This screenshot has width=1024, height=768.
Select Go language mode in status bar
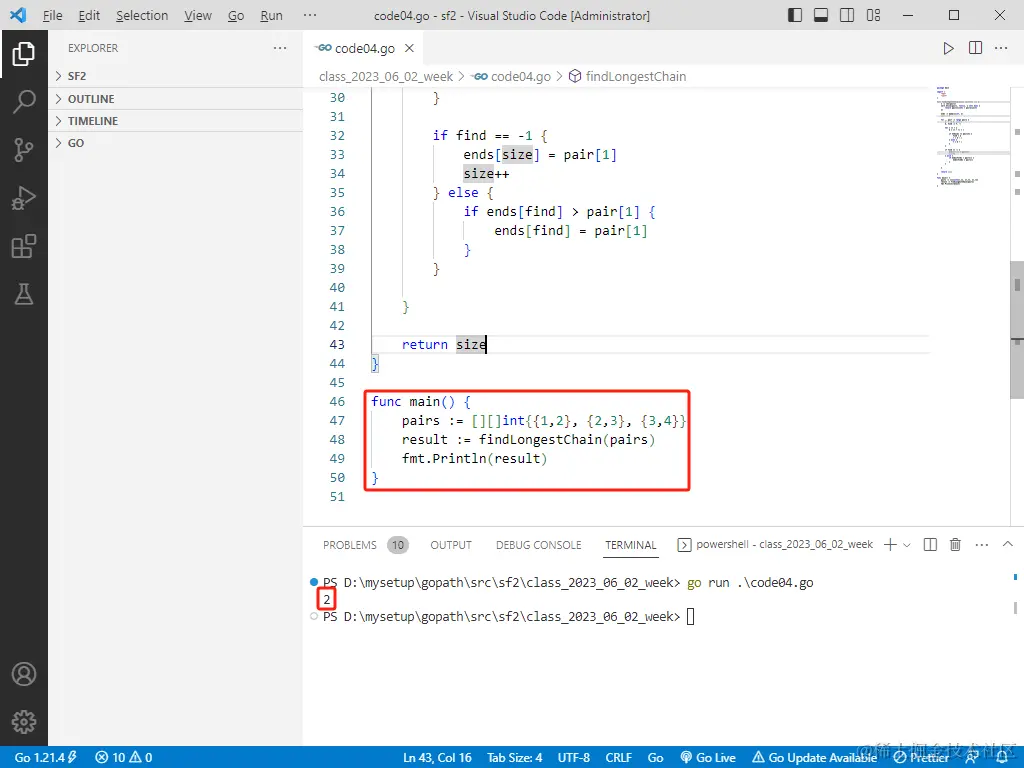(x=655, y=758)
